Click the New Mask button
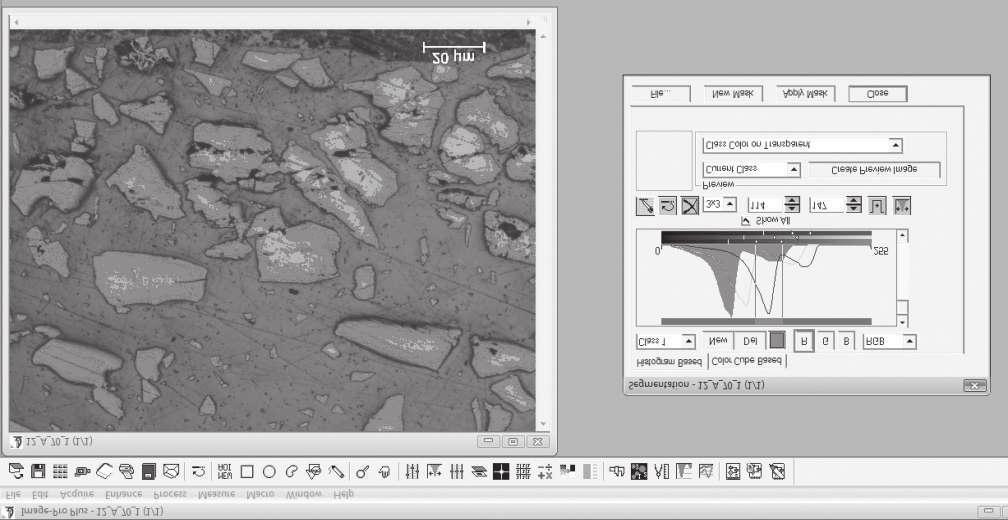 pos(733,93)
